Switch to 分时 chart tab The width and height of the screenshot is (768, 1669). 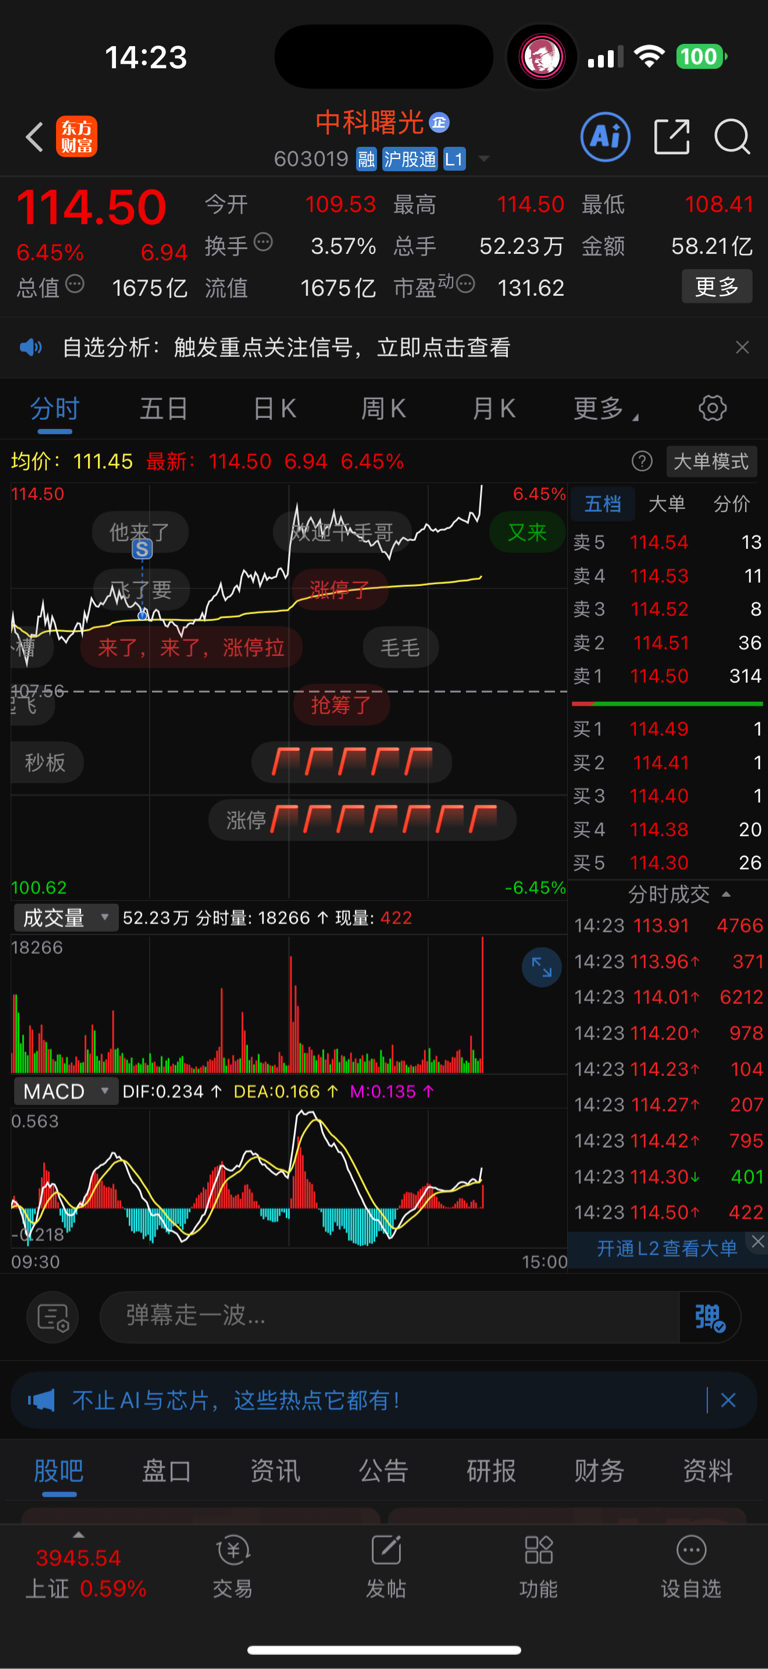[55, 409]
